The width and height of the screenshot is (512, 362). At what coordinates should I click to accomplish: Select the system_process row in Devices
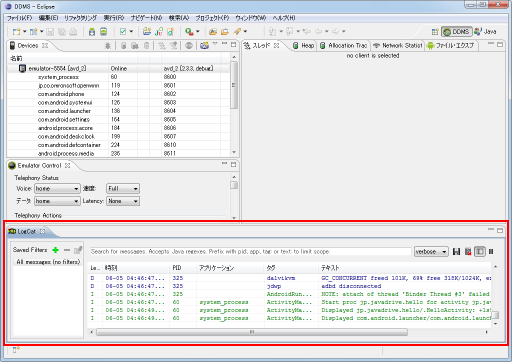118,77
